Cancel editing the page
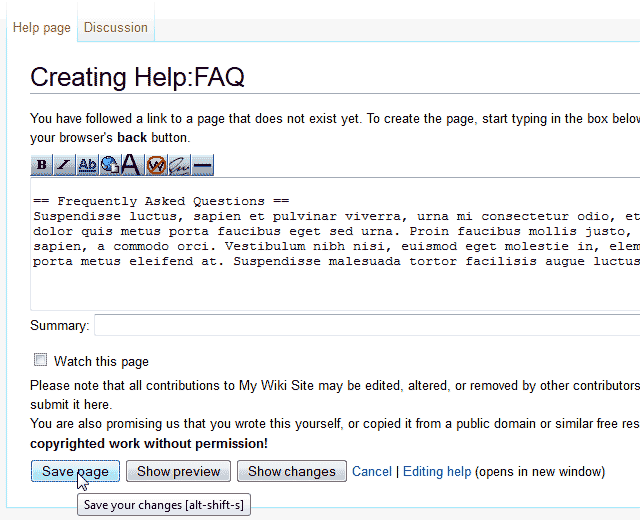The height and width of the screenshot is (520, 640). [x=372, y=471]
